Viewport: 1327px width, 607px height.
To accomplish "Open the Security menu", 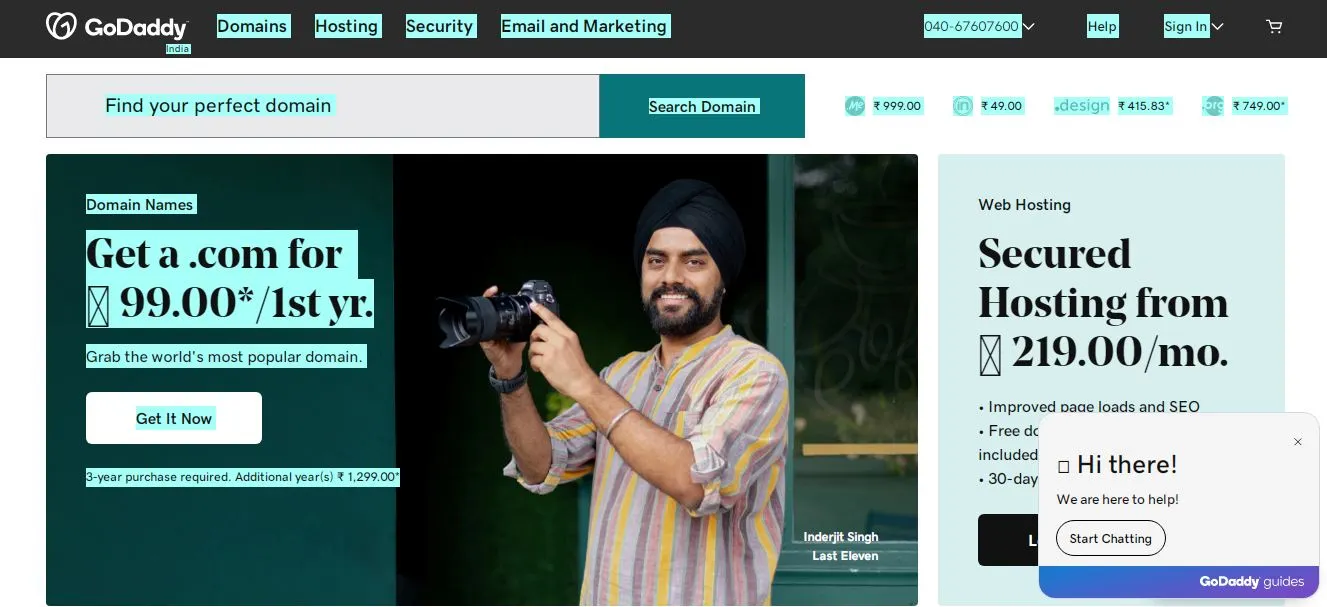I will pos(439,27).
